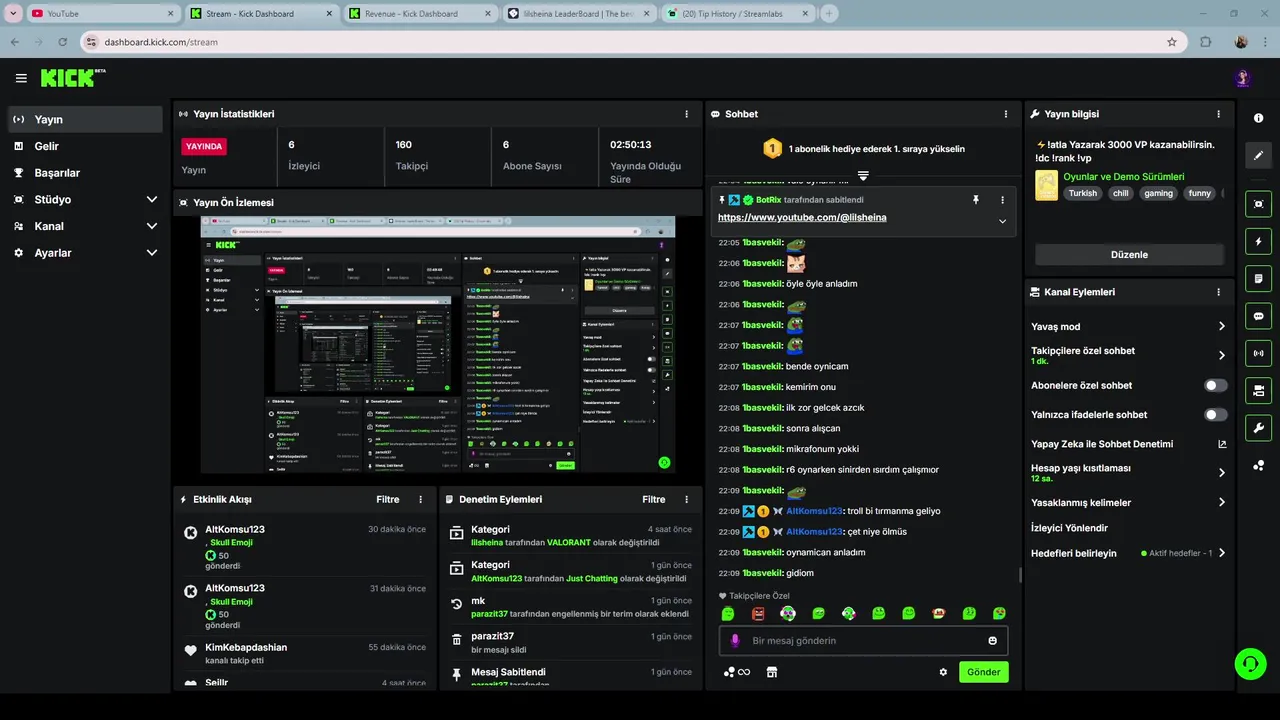Screen dimensions: 1280x720
Task: Open Takipçilere özel sohbet settings arrow
Action: [x=1222, y=355]
